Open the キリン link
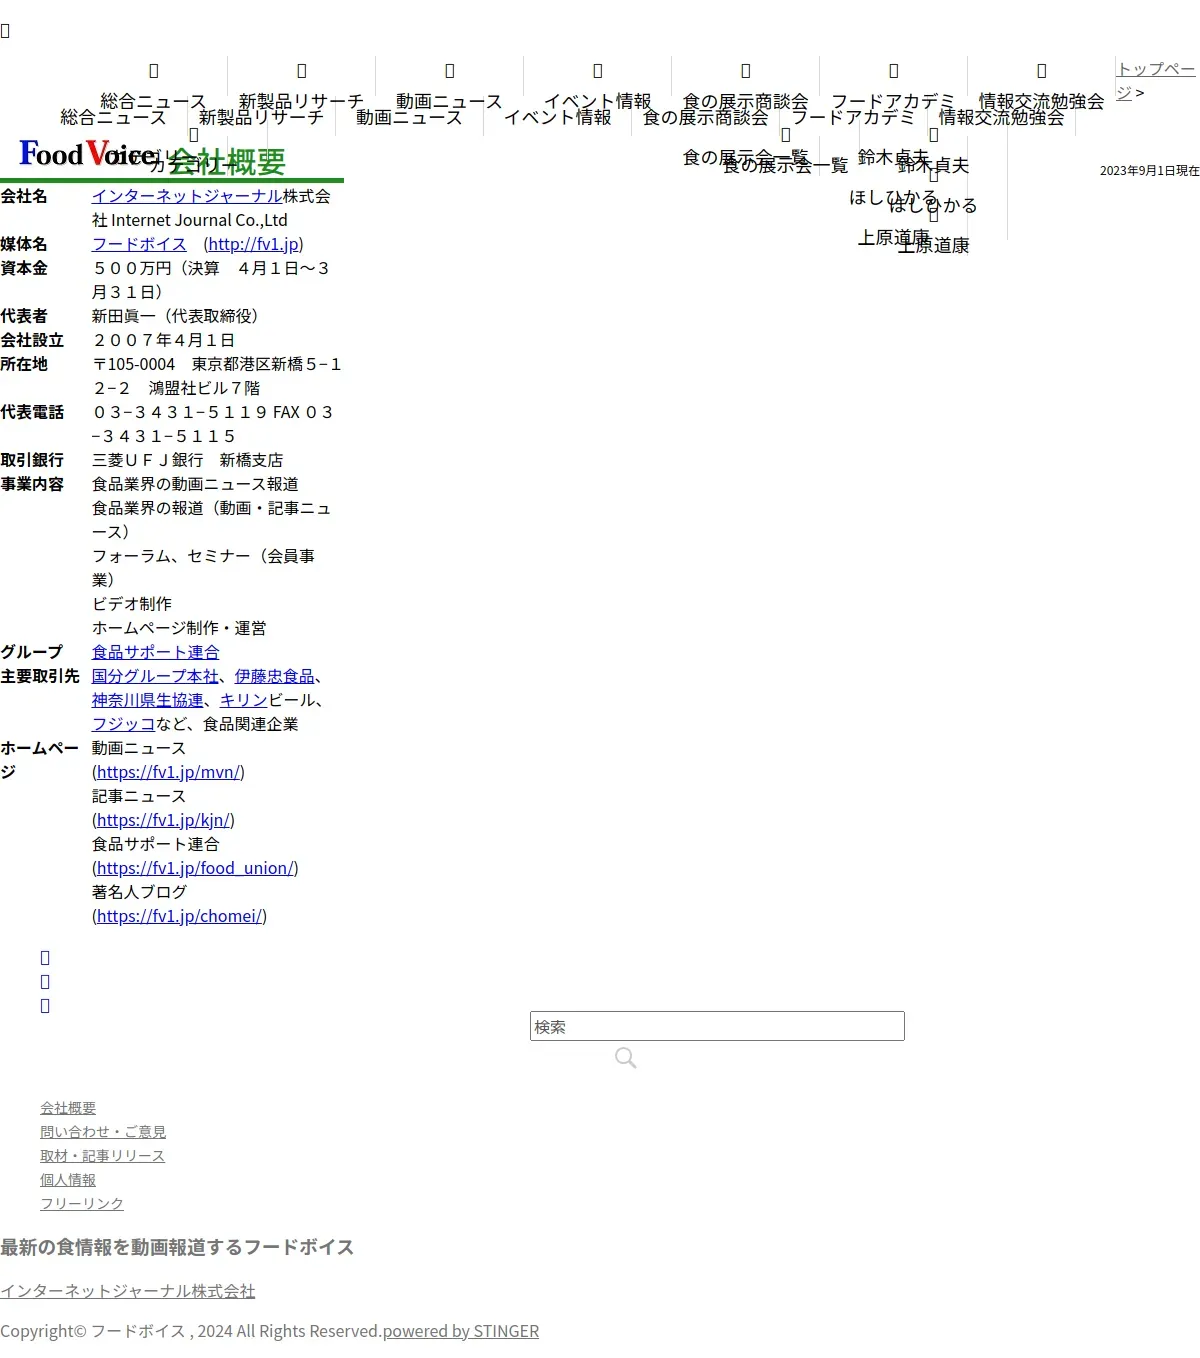Image resolution: width=1200 pixels, height=1358 pixels. pos(244,700)
